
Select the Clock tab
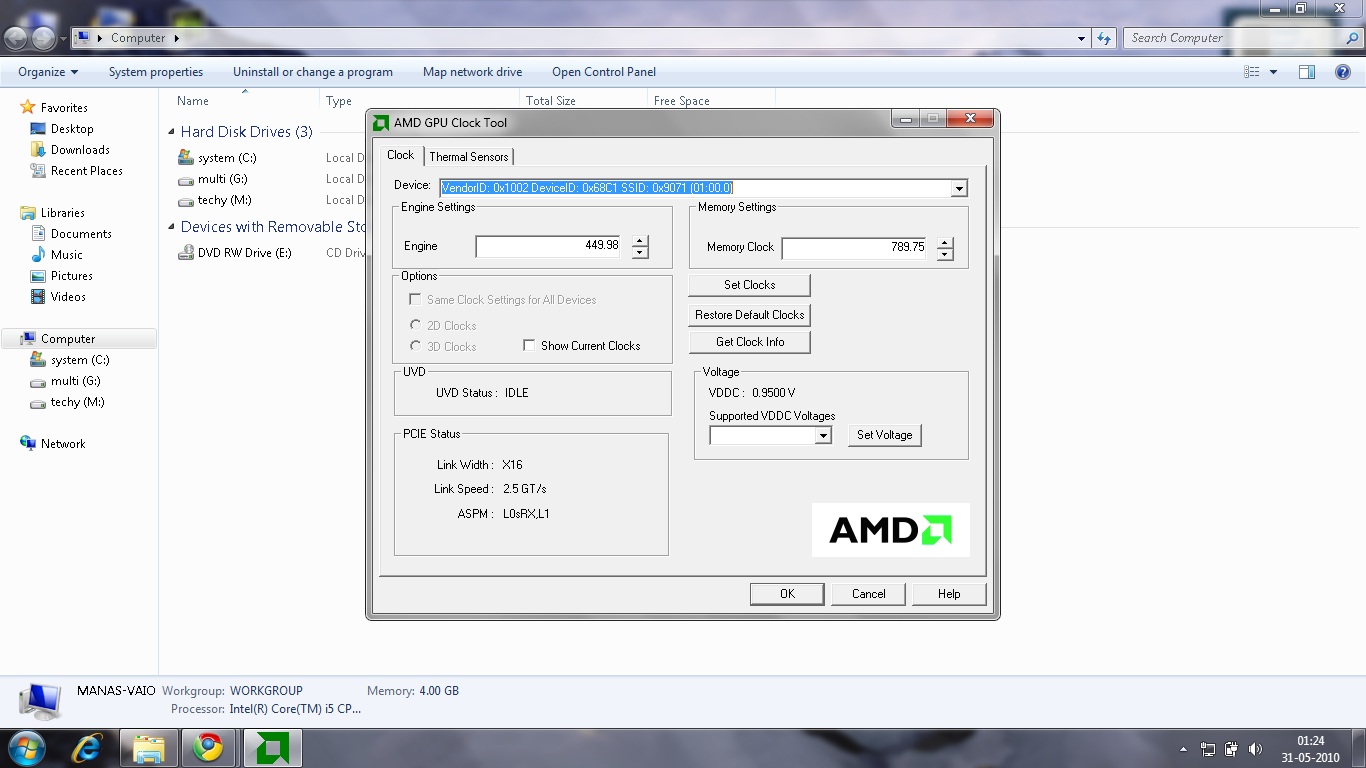point(400,155)
